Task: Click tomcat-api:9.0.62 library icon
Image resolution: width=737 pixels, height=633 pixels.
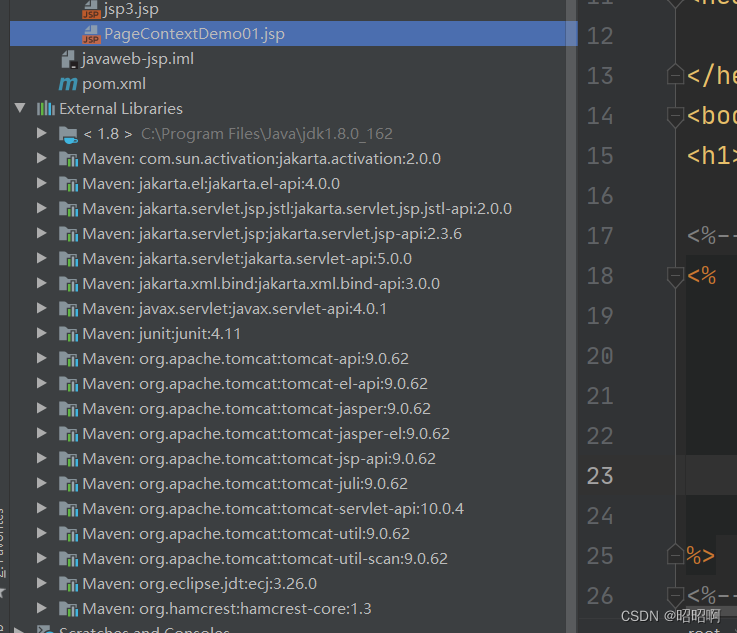Action: tap(69, 359)
